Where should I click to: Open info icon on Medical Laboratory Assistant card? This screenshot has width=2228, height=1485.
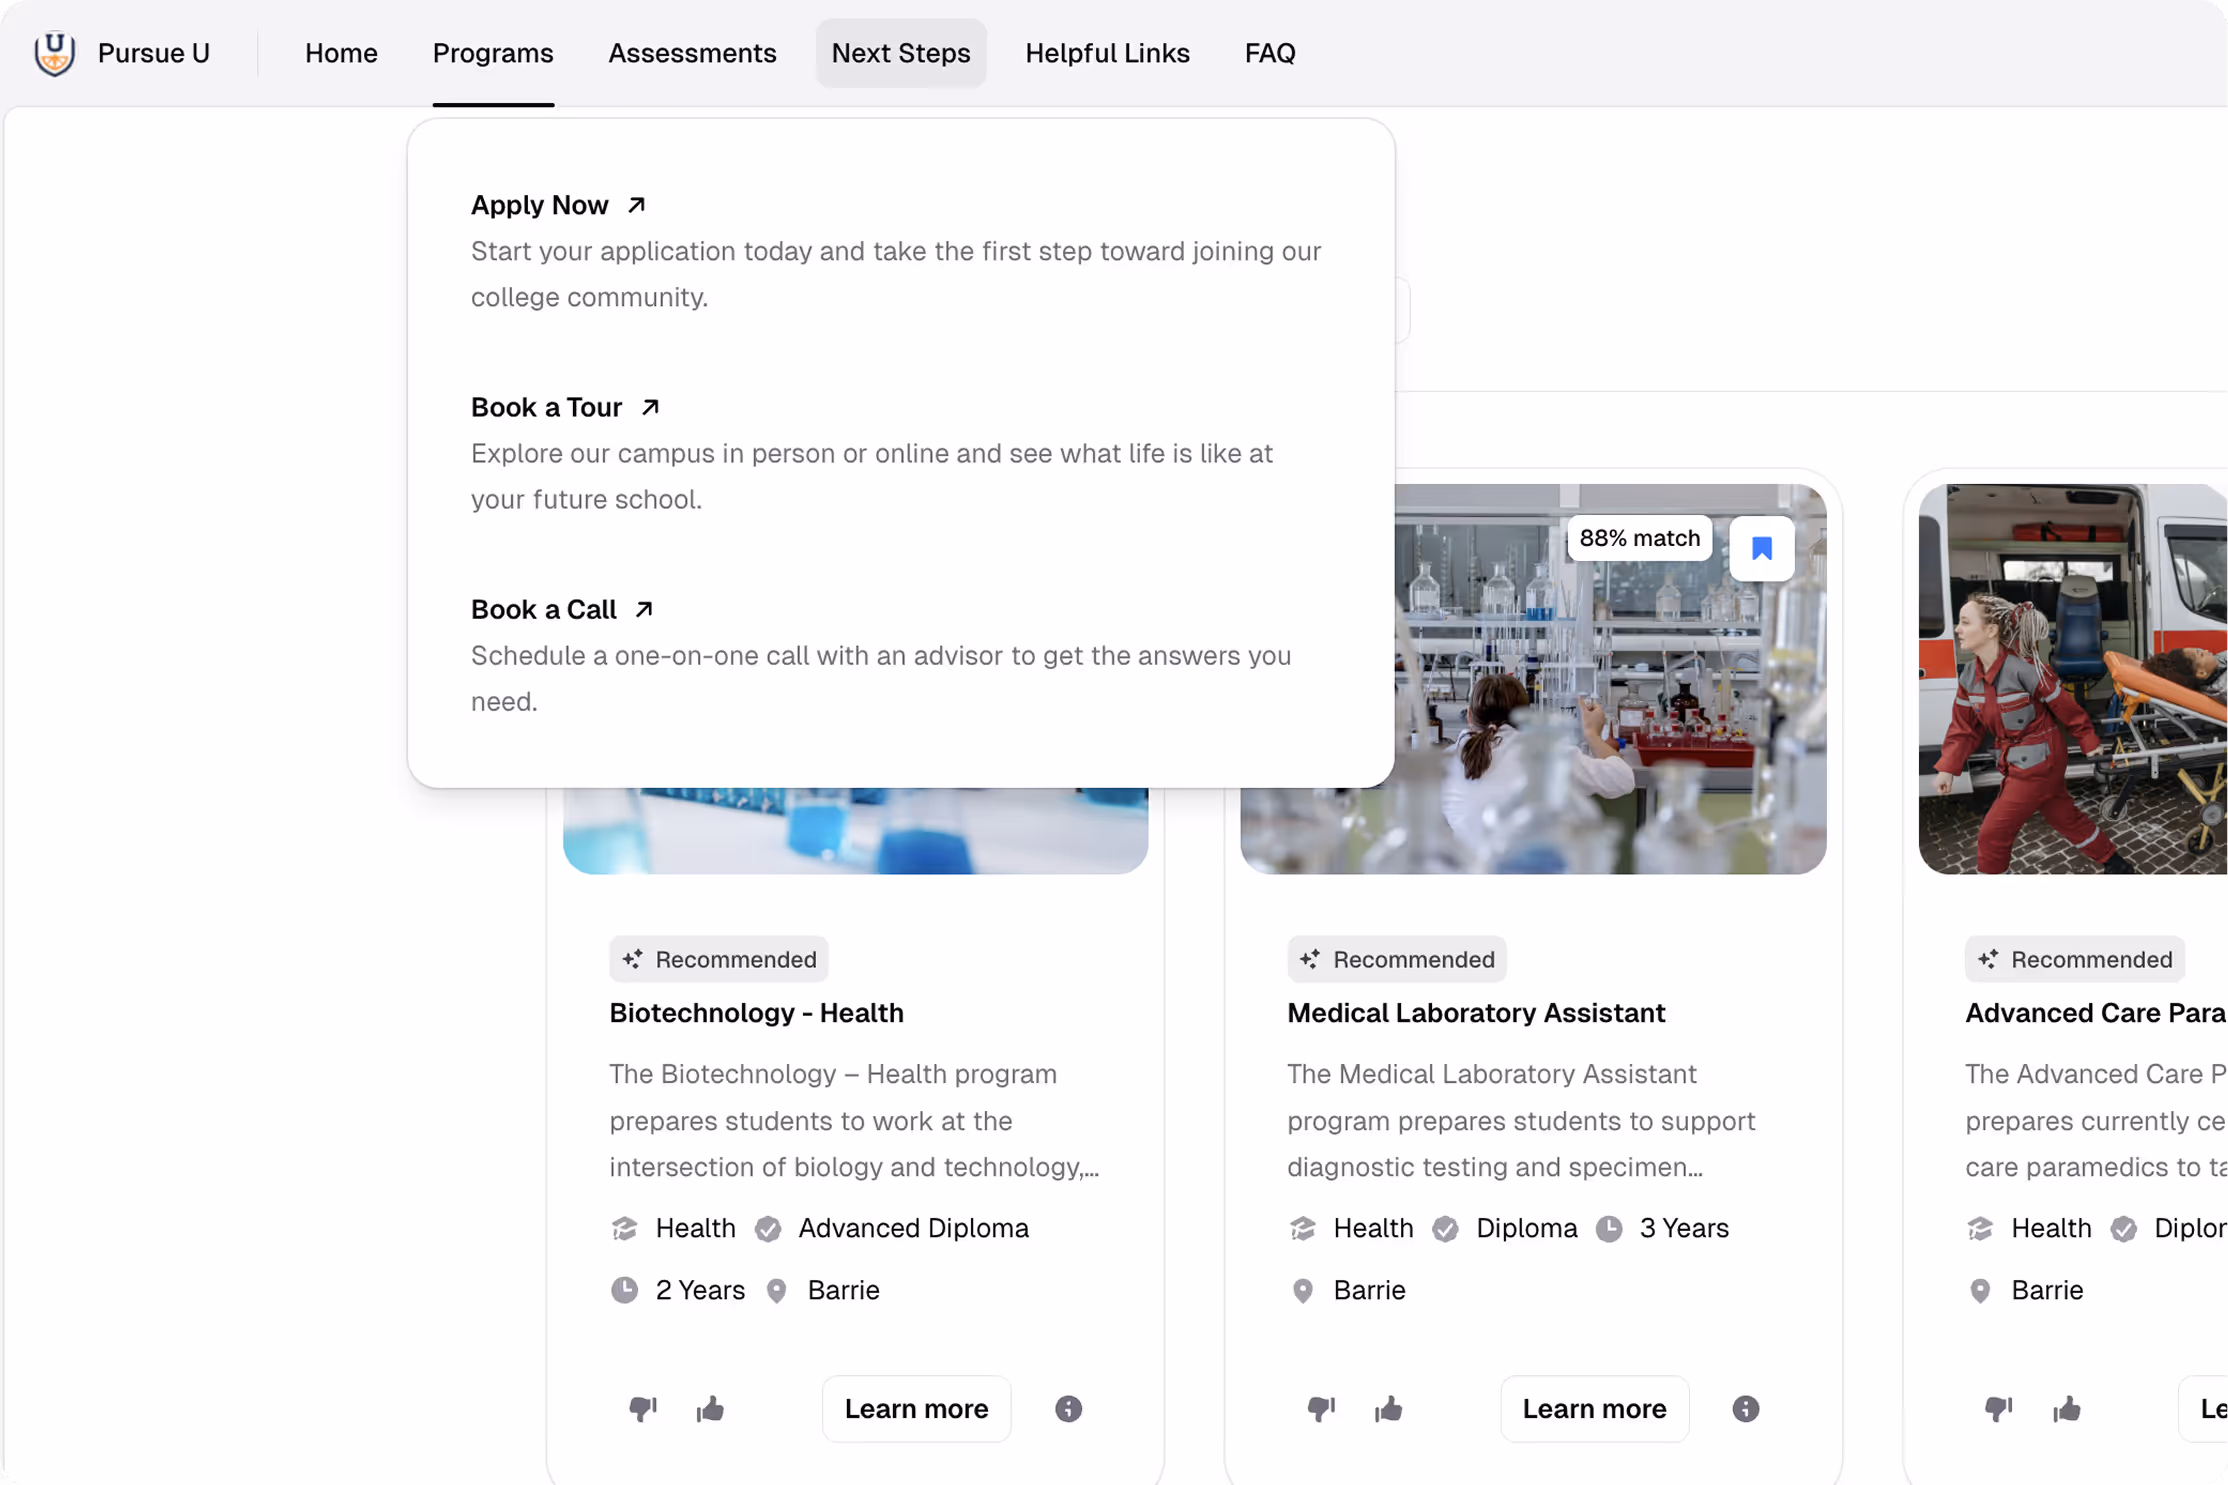click(x=1745, y=1409)
